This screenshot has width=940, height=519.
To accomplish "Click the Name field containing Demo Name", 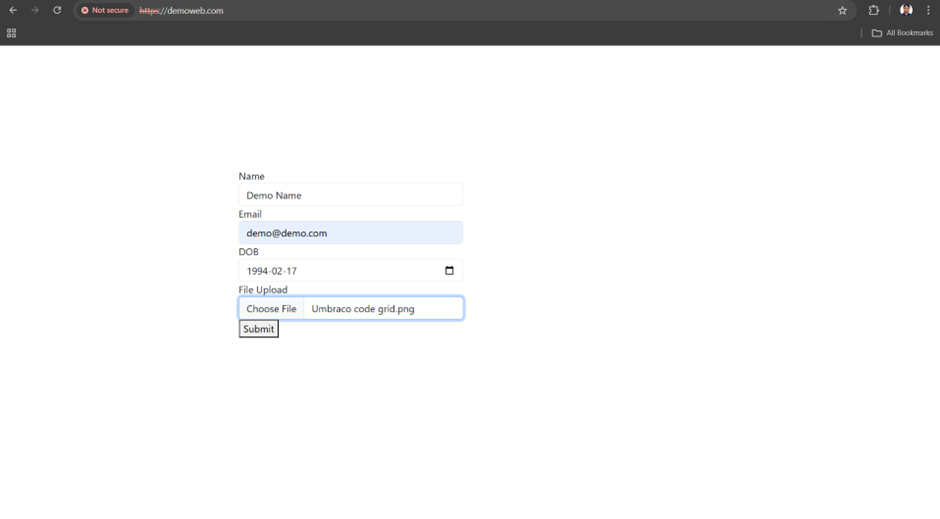I will click(350, 195).
